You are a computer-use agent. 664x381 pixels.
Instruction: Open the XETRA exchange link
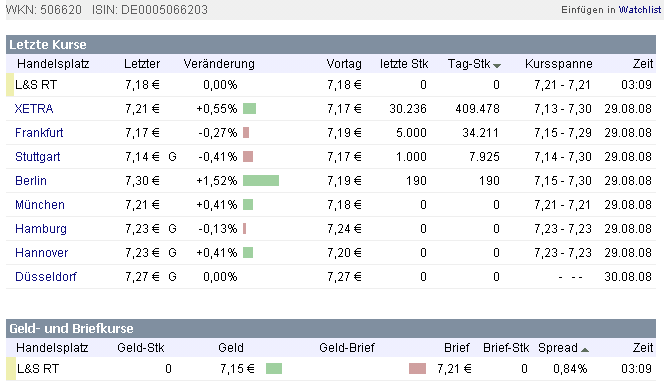click(x=34, y=109)
